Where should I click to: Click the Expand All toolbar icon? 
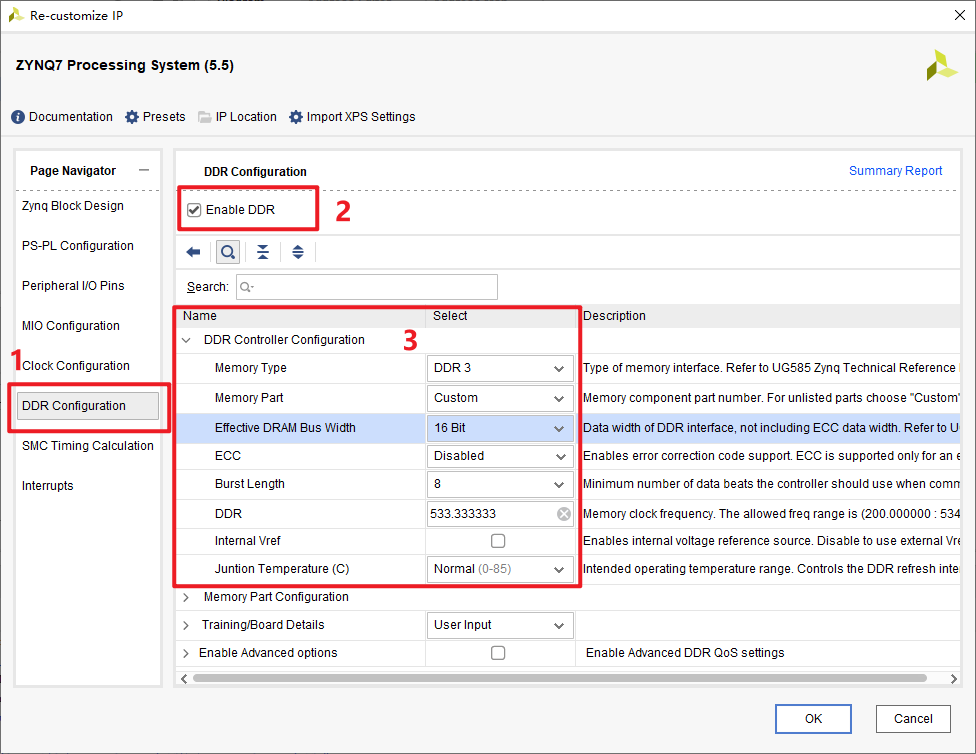click(x=298, y=252)
